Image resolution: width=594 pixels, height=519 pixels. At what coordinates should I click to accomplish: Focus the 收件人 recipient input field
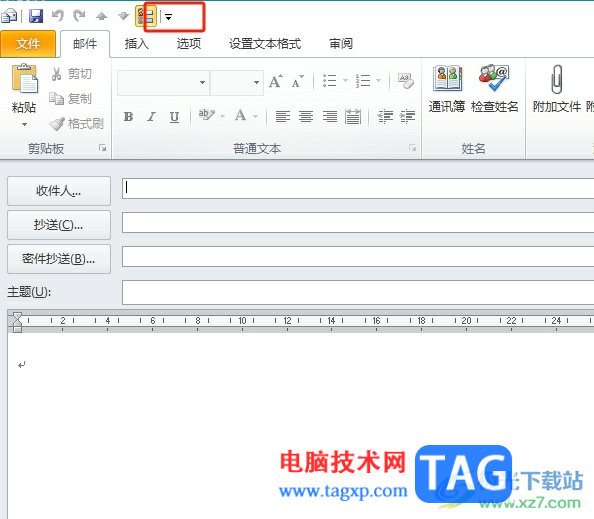click(x=358, y=189)
